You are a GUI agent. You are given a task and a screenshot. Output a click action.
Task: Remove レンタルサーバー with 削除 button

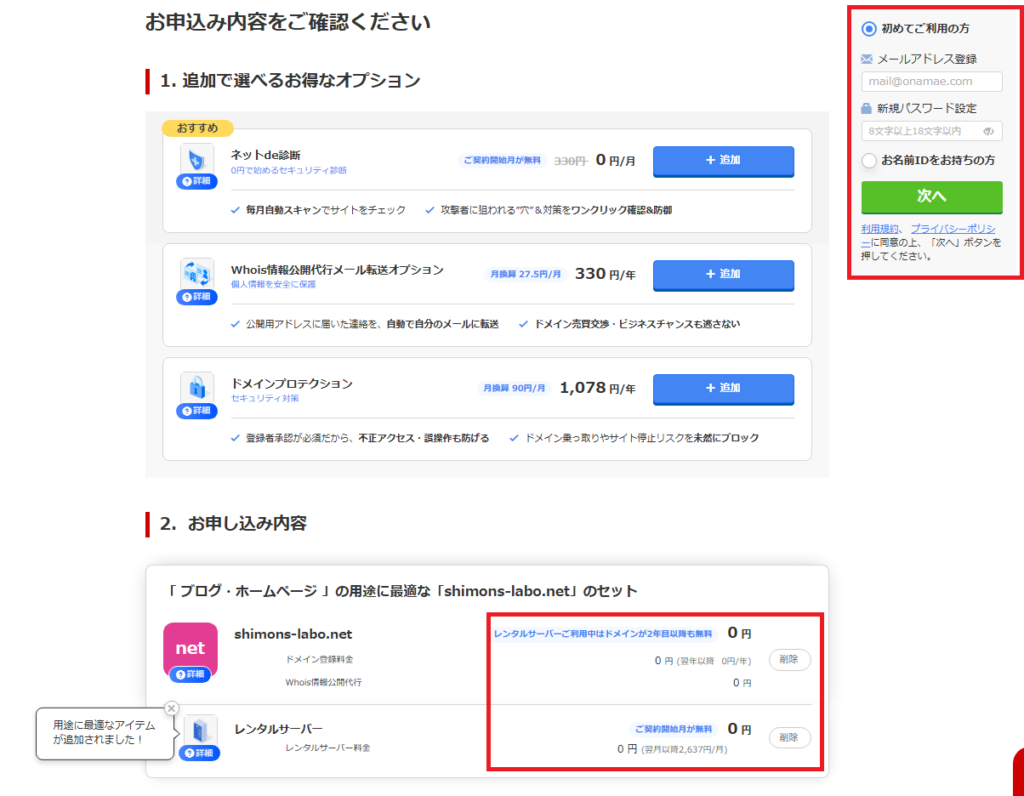789,738
